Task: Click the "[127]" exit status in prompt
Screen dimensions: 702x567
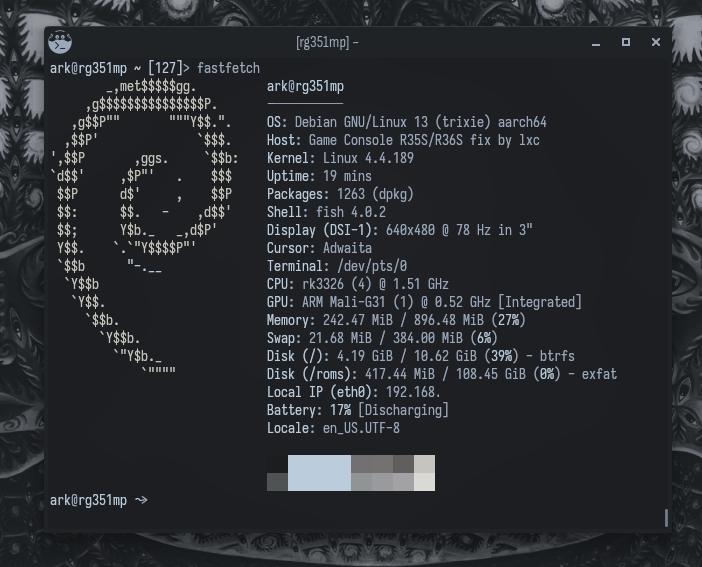Action: (168, 68)
